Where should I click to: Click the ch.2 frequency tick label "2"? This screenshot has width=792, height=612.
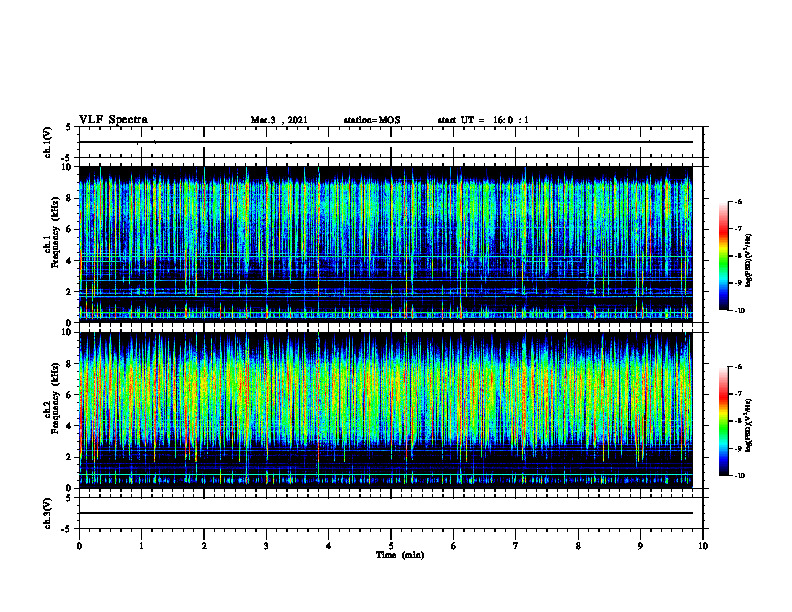tap(69, 457)
